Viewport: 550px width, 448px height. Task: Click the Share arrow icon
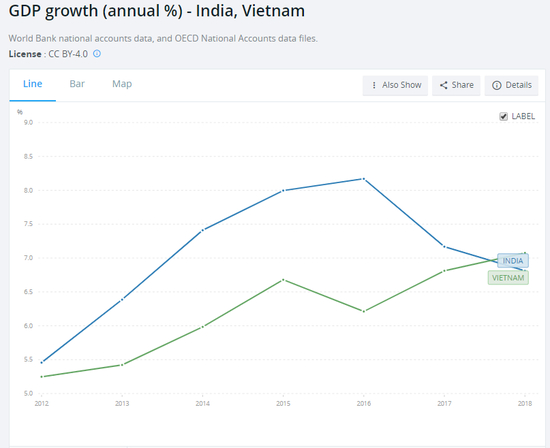[x=444, y=85]
